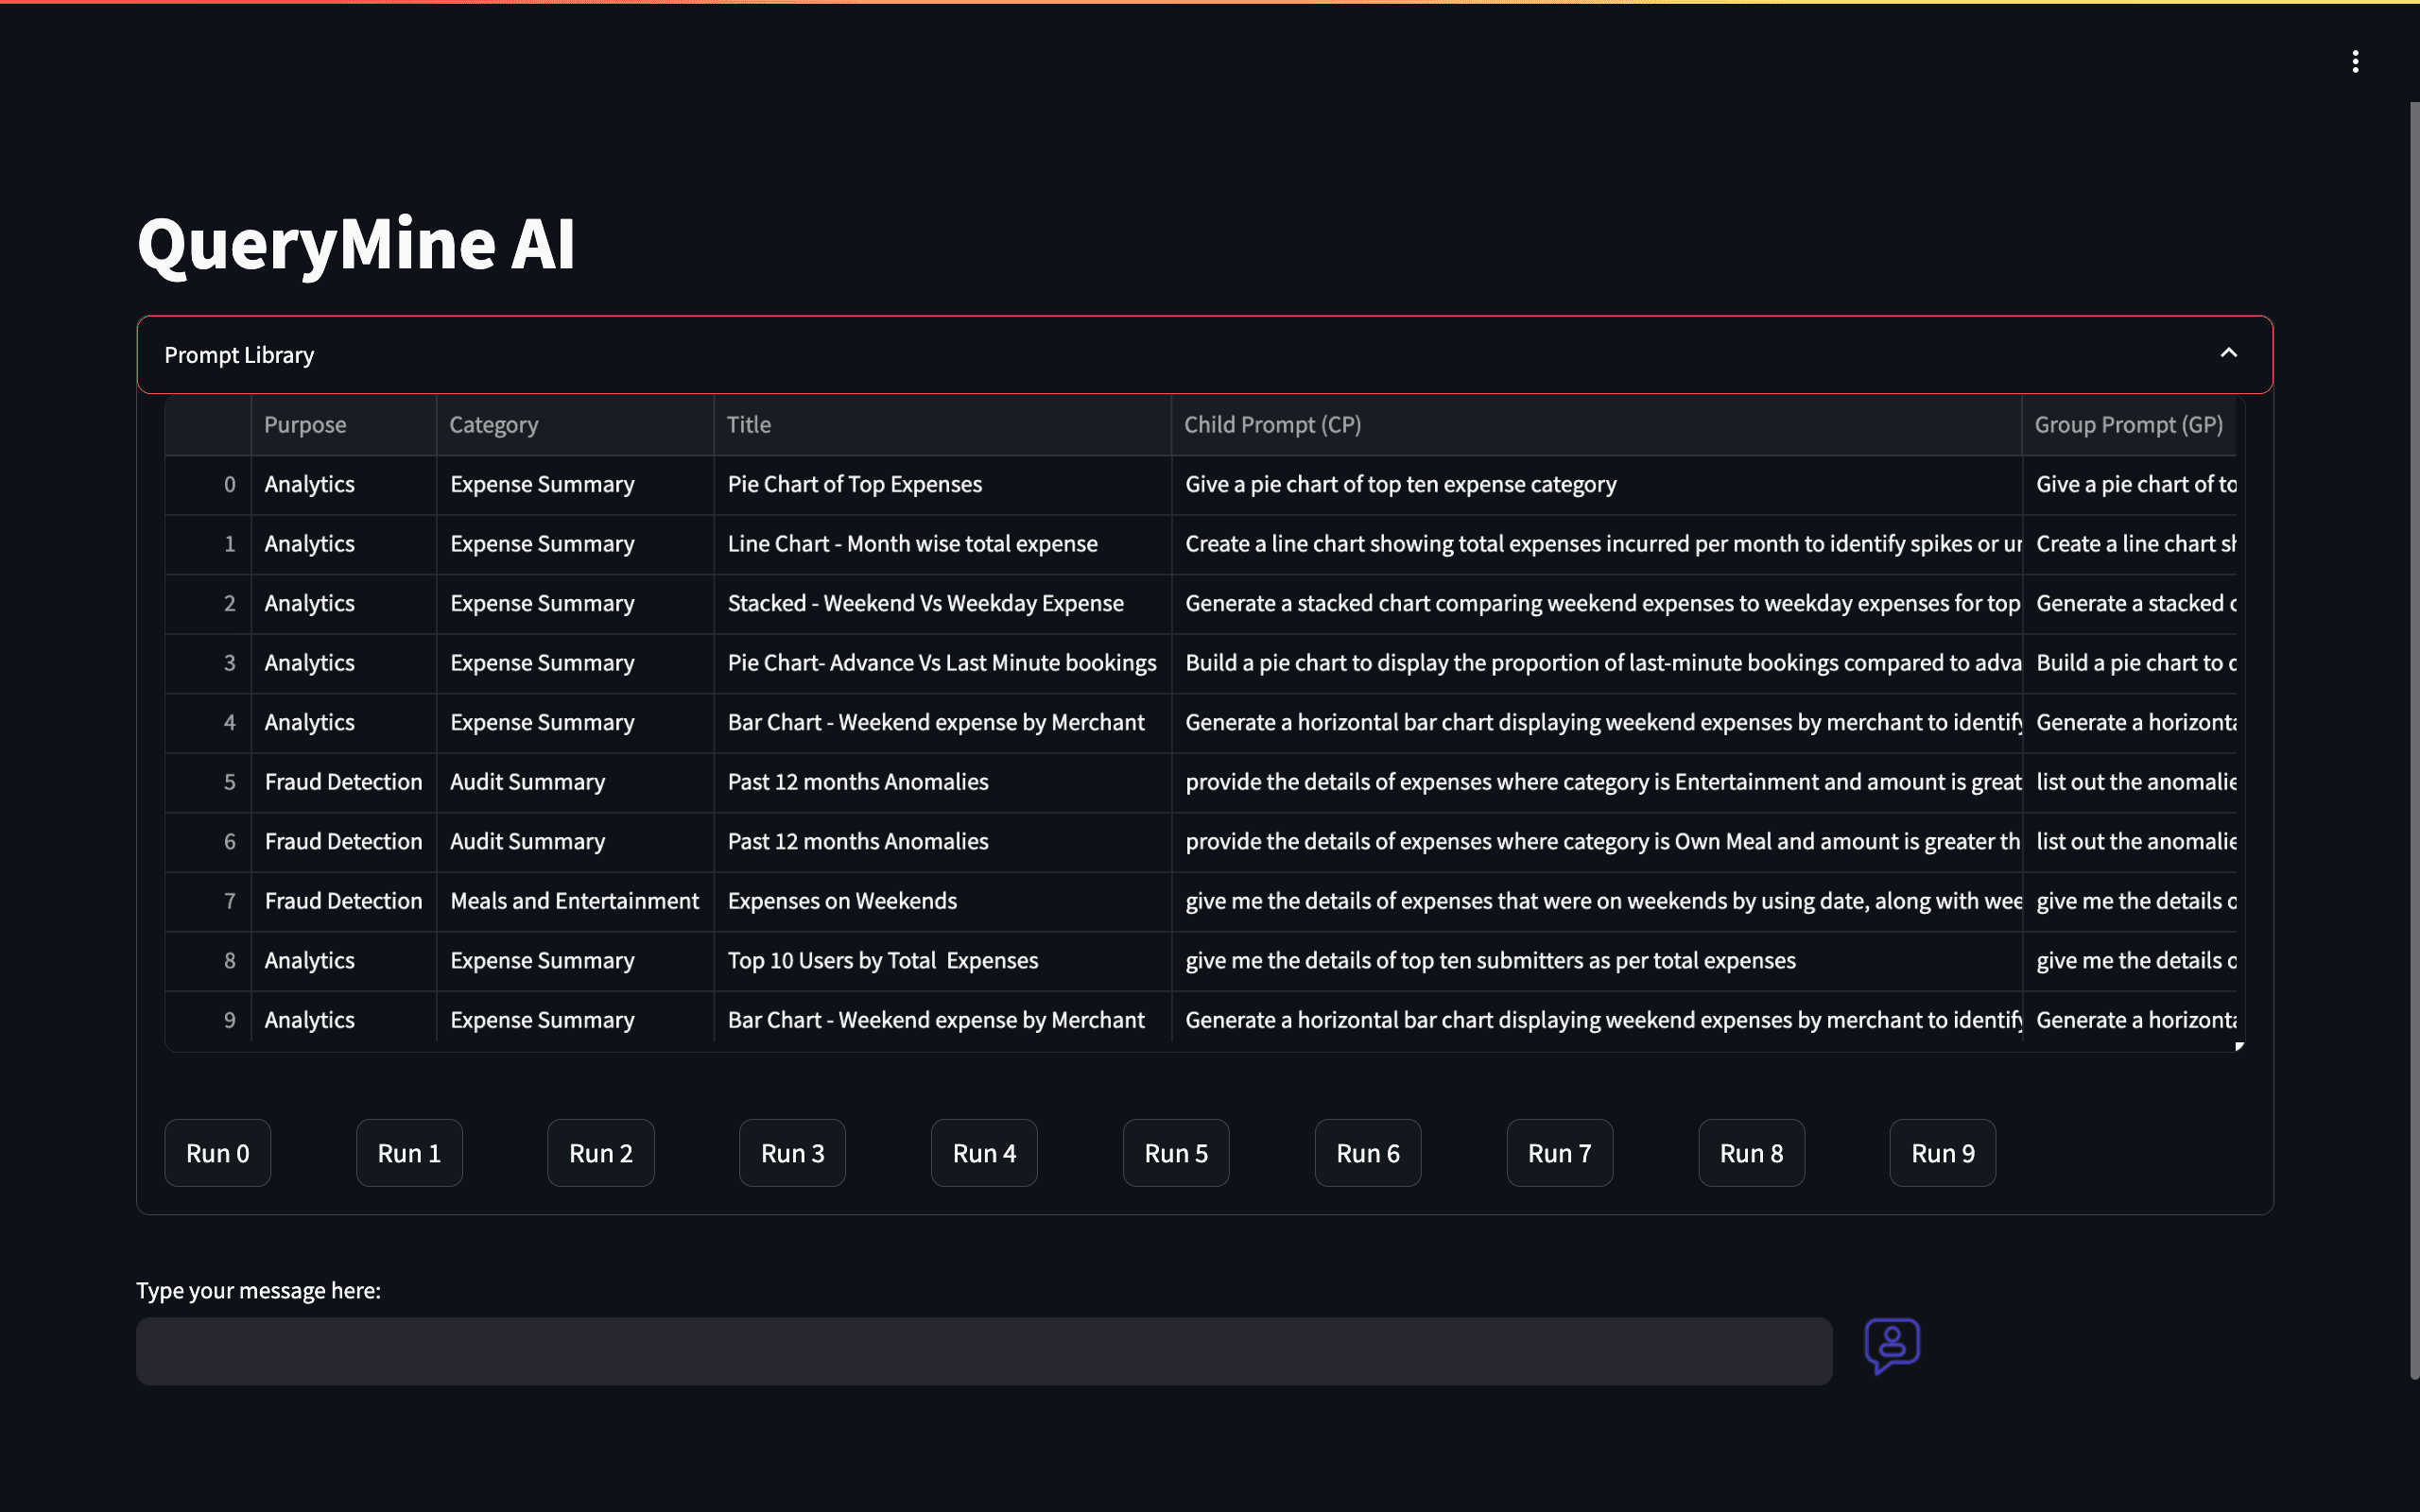Viewport: 2420px width, 1512px height.
Task: Execute the Run 9 button
Action: point(1942,1153)
